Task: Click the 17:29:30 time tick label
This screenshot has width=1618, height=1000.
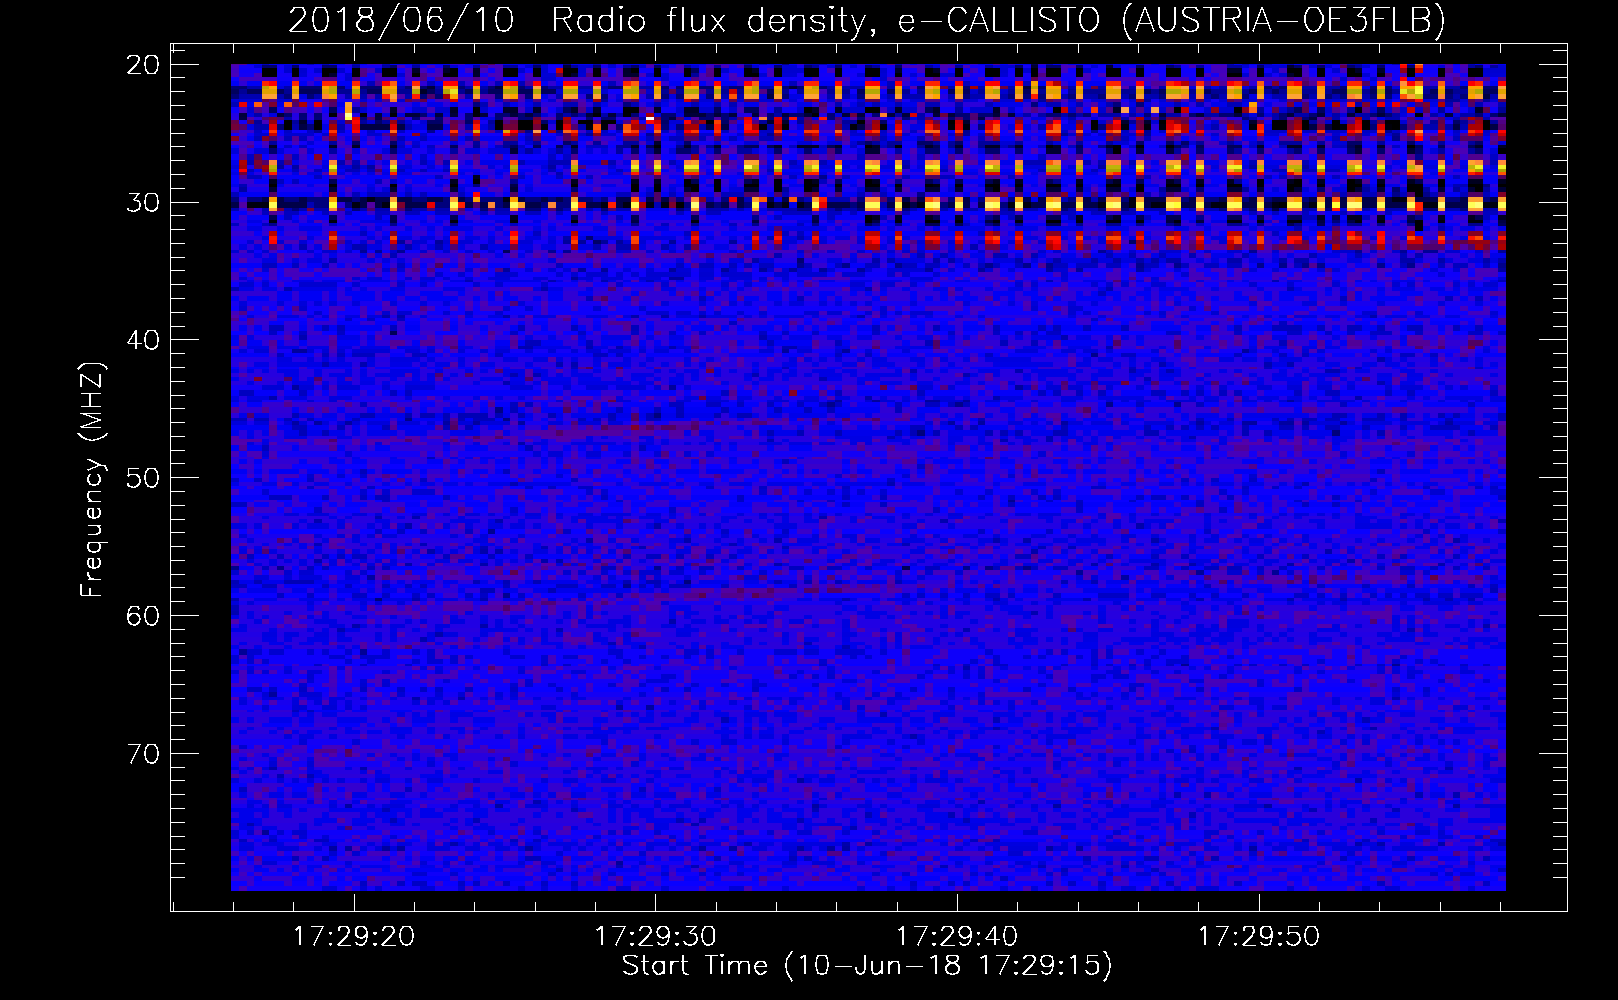Action: pos(656,937)
